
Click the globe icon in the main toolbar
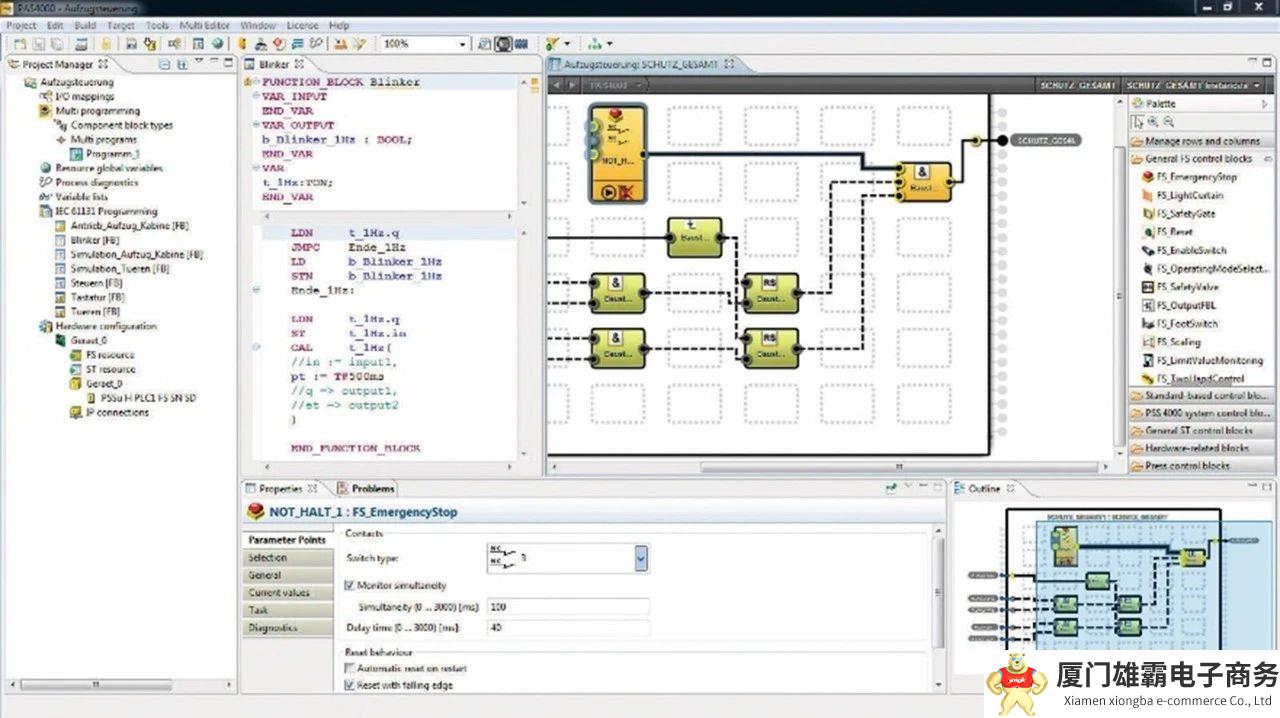216,44
